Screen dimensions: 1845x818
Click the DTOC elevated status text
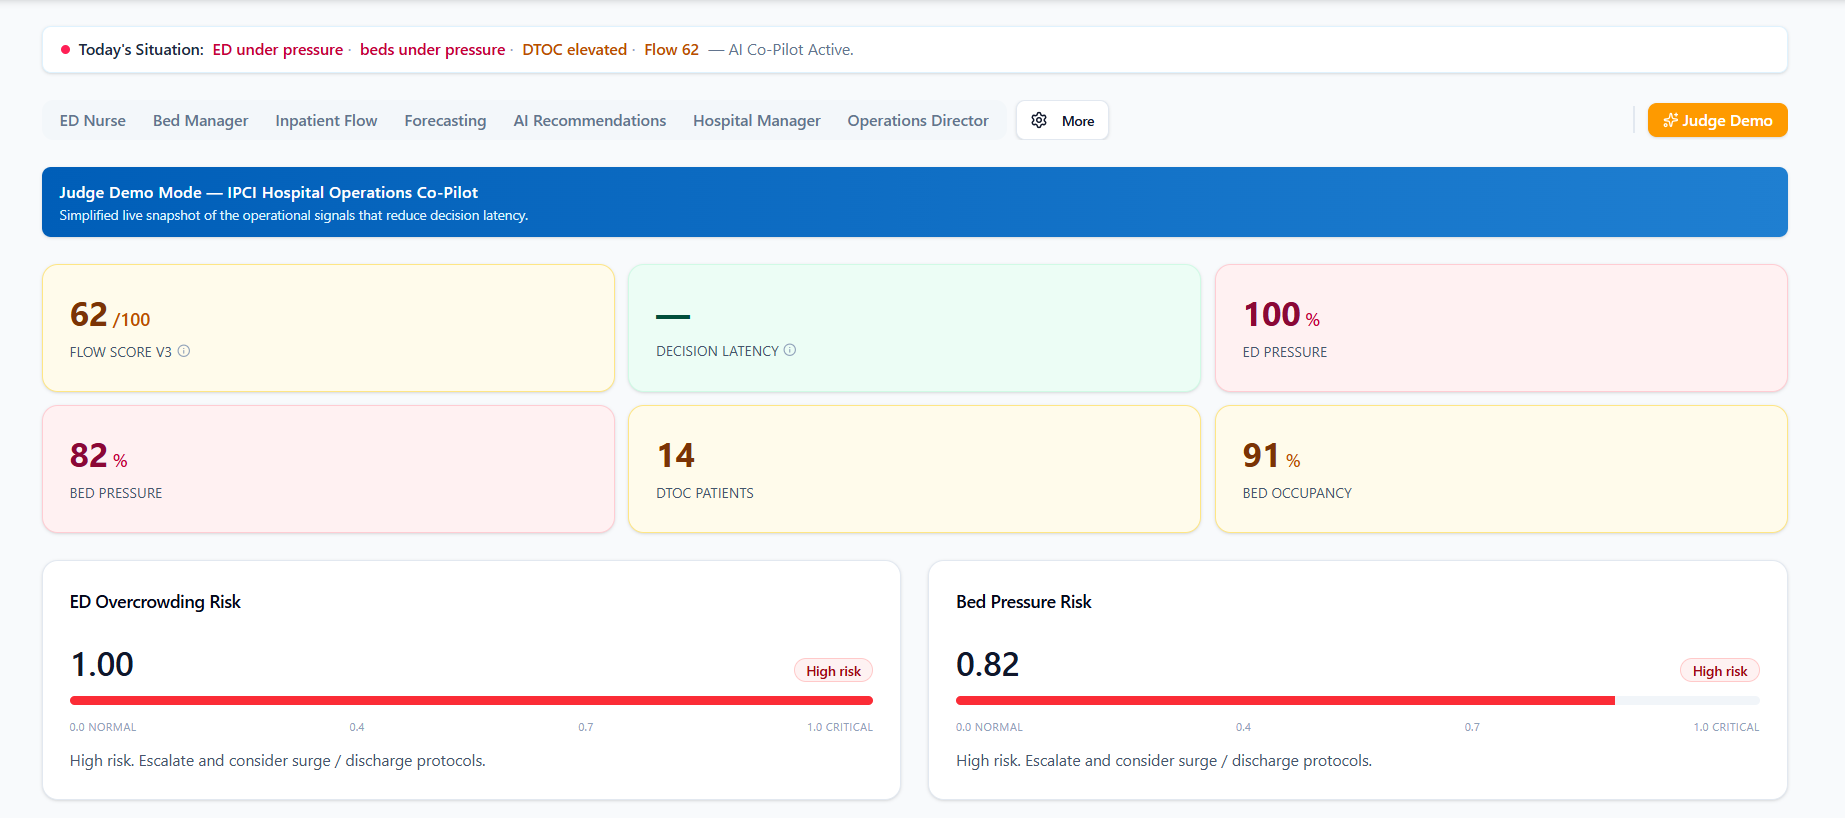point(574,49)
